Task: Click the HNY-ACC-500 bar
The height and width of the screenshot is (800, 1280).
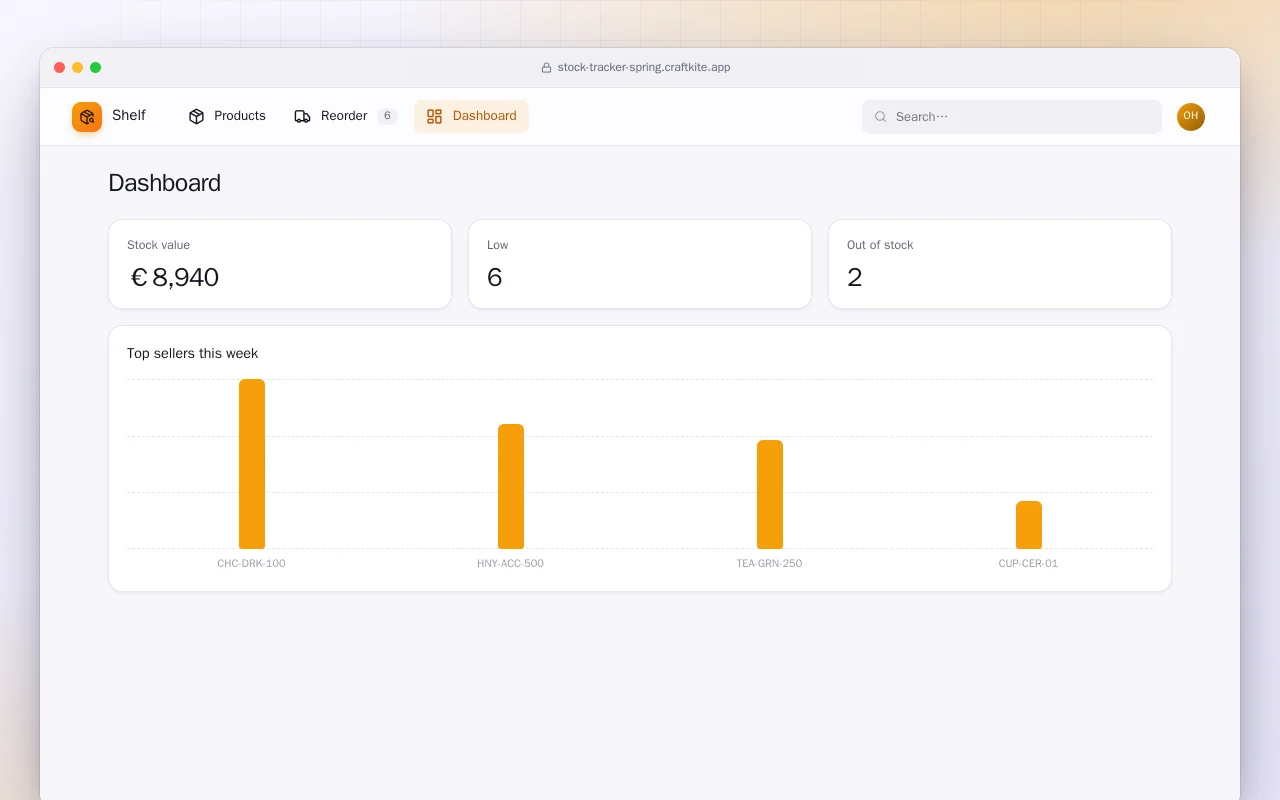Action: click(x=511, y=486)
